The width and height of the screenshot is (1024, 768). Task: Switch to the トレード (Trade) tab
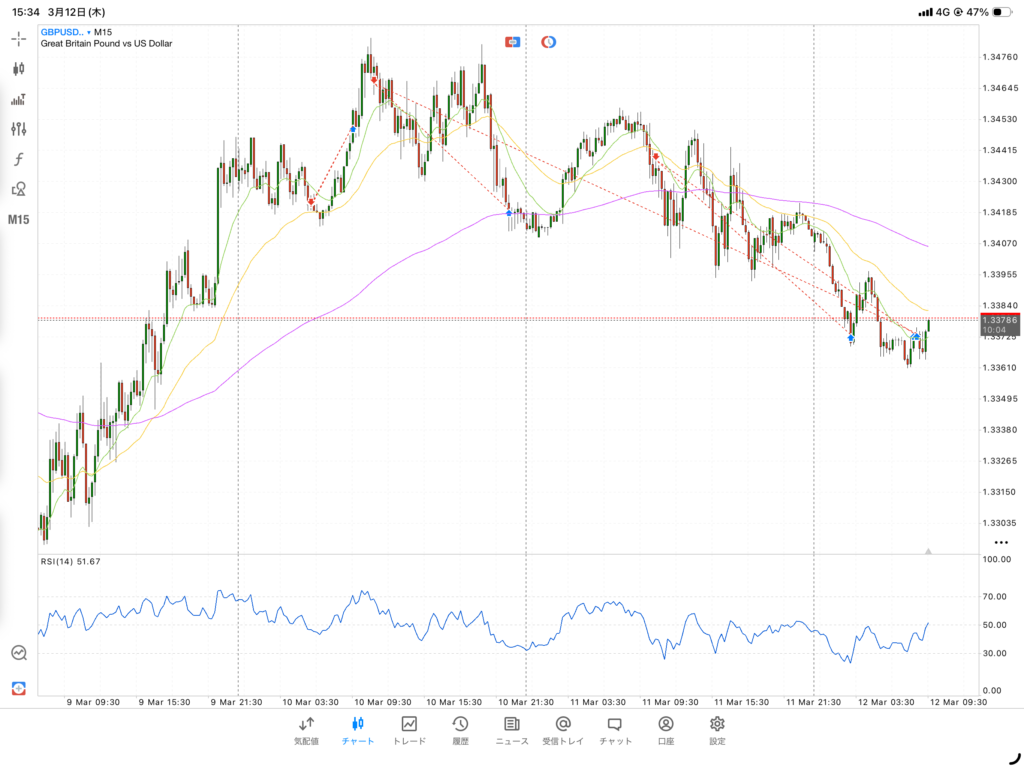click(x=409, y=730)
